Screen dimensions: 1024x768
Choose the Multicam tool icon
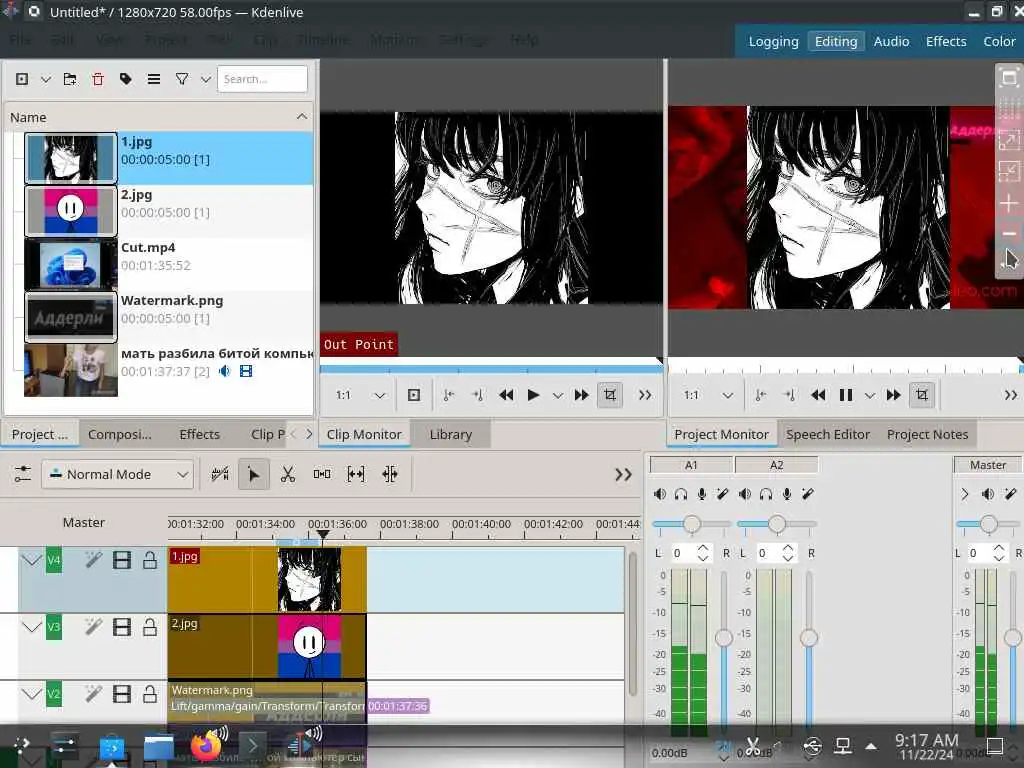pos(390,474)
